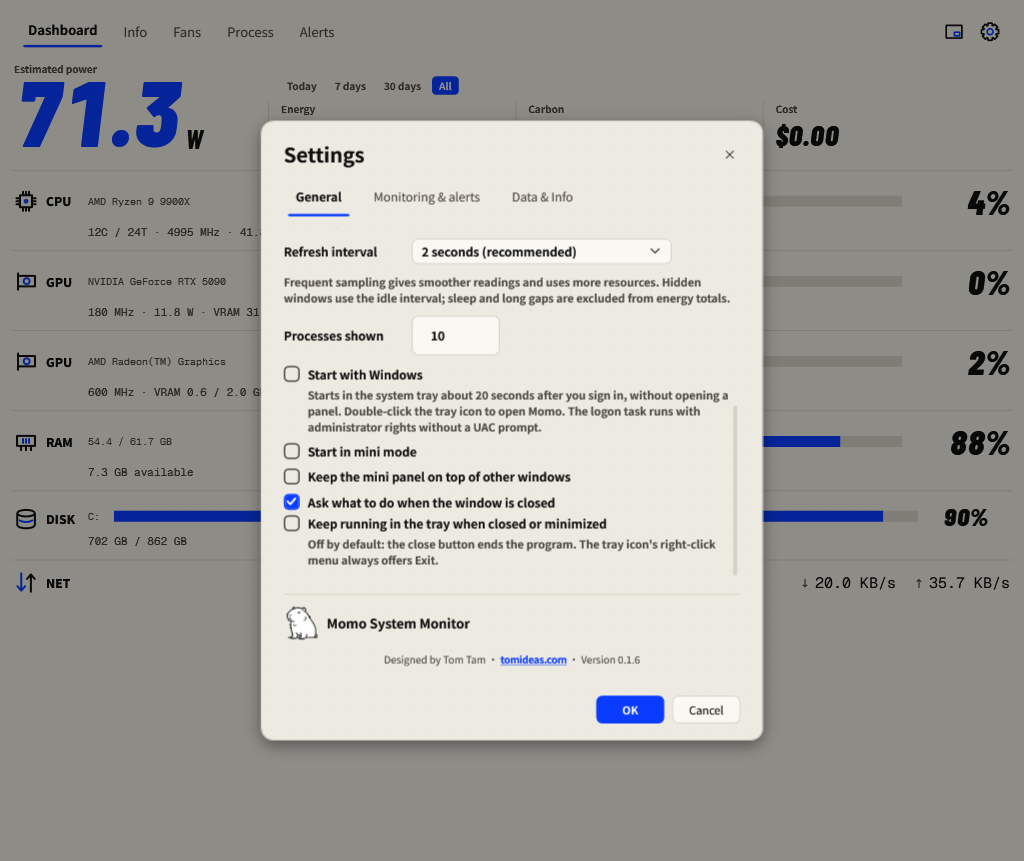Click the 4% CPU percentage

click(988, 203)
